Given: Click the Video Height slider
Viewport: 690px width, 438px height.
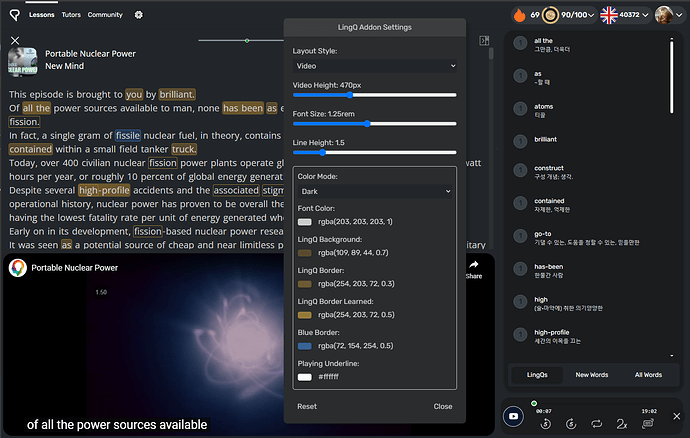Looking at the screenshot, I should (375, 95).
